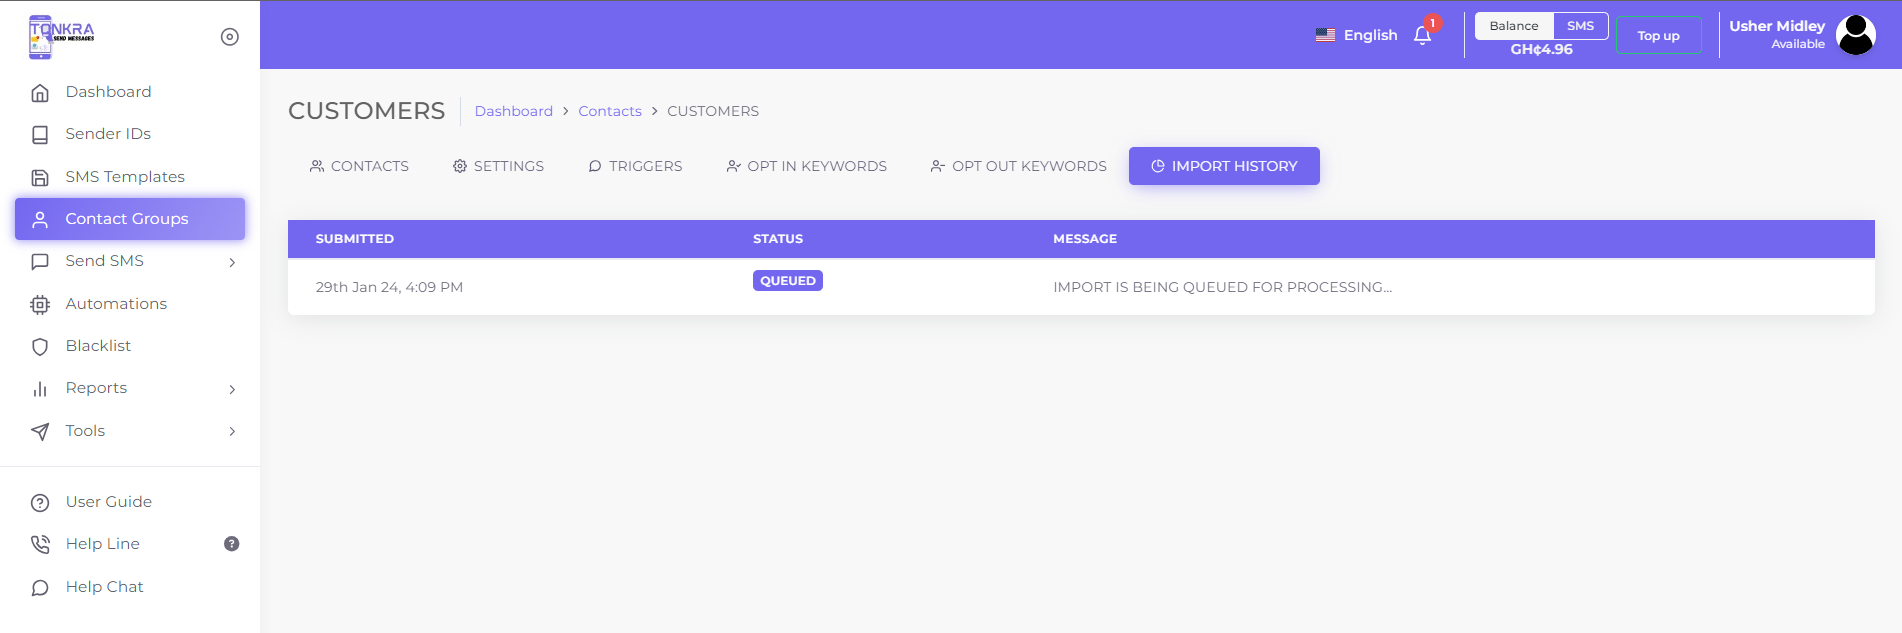Switch balance display to Balance
This screenshot has width=1902, height=633.
[1513, 26]
